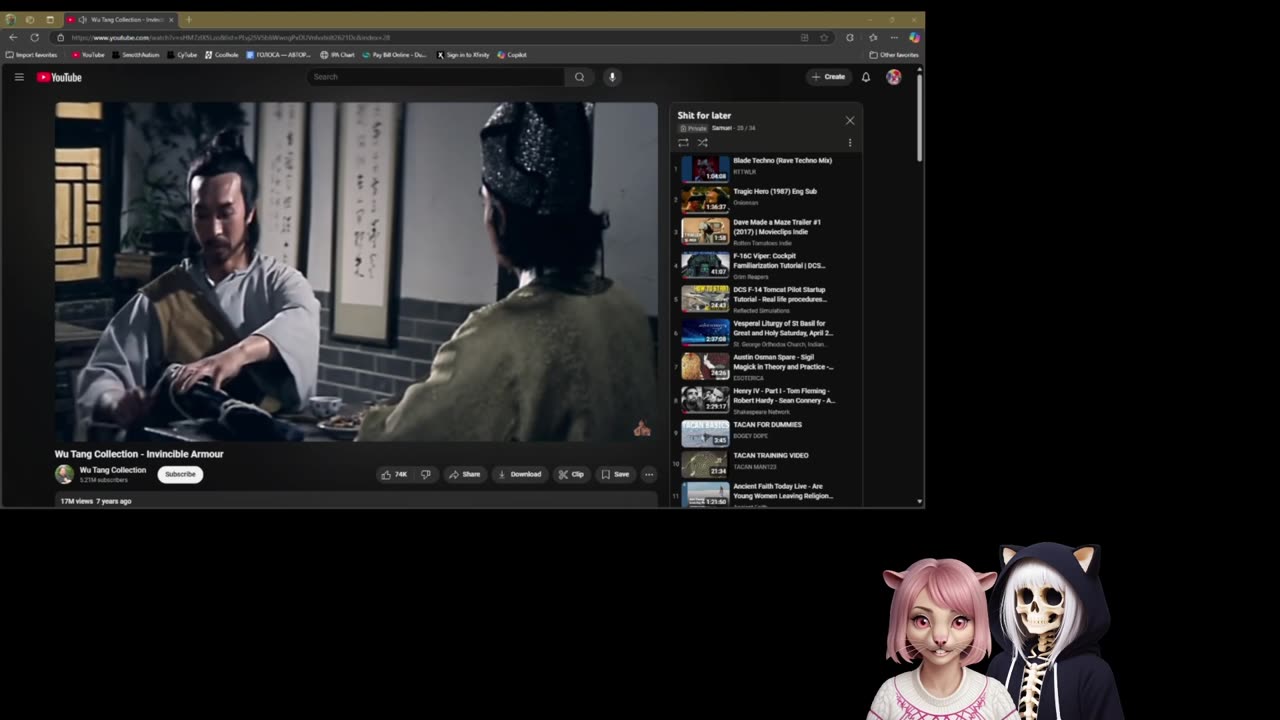Open the YouTube bookmark in favorites bar

tap(88, 55)
